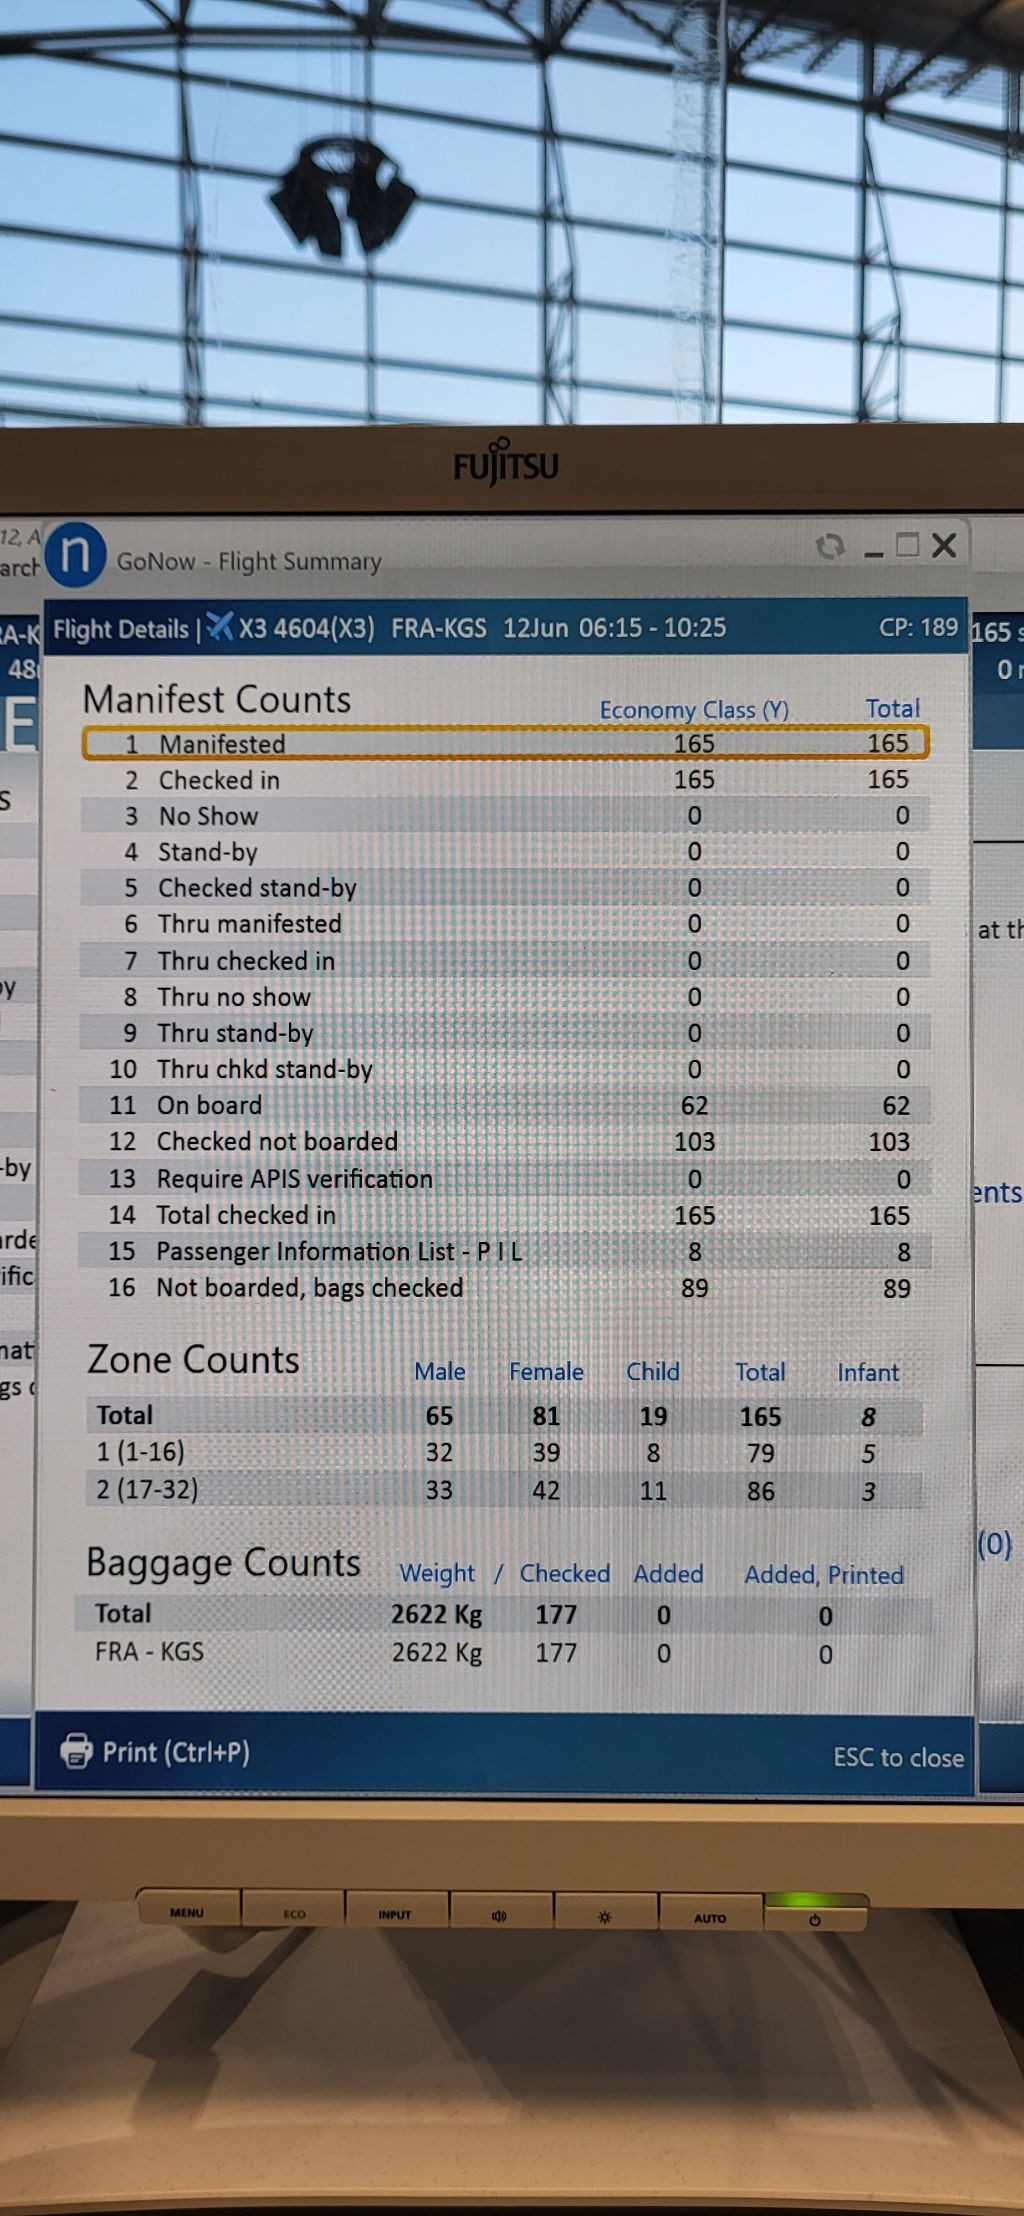Click the printer icon in bottom bar

point(76,1751)
